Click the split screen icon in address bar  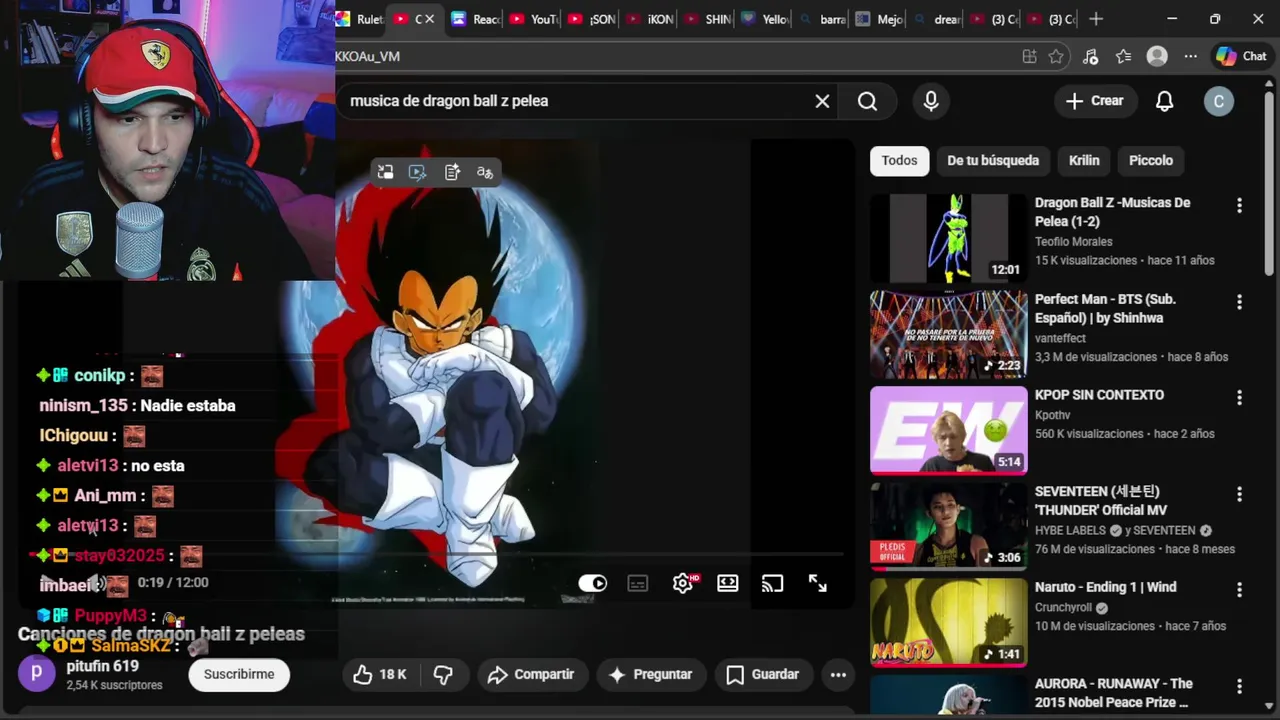[x=1029, y=57]
